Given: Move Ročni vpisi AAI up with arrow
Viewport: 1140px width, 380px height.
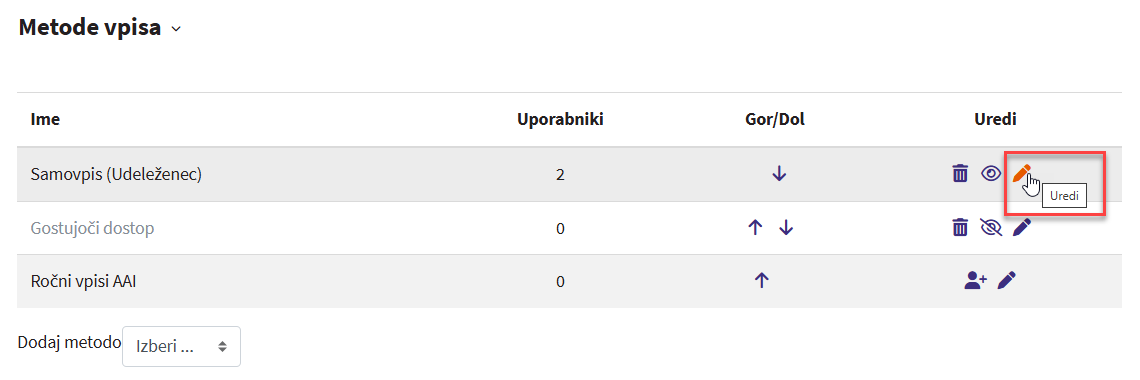Looking at the screenshot, I should (x=761, y=281).
